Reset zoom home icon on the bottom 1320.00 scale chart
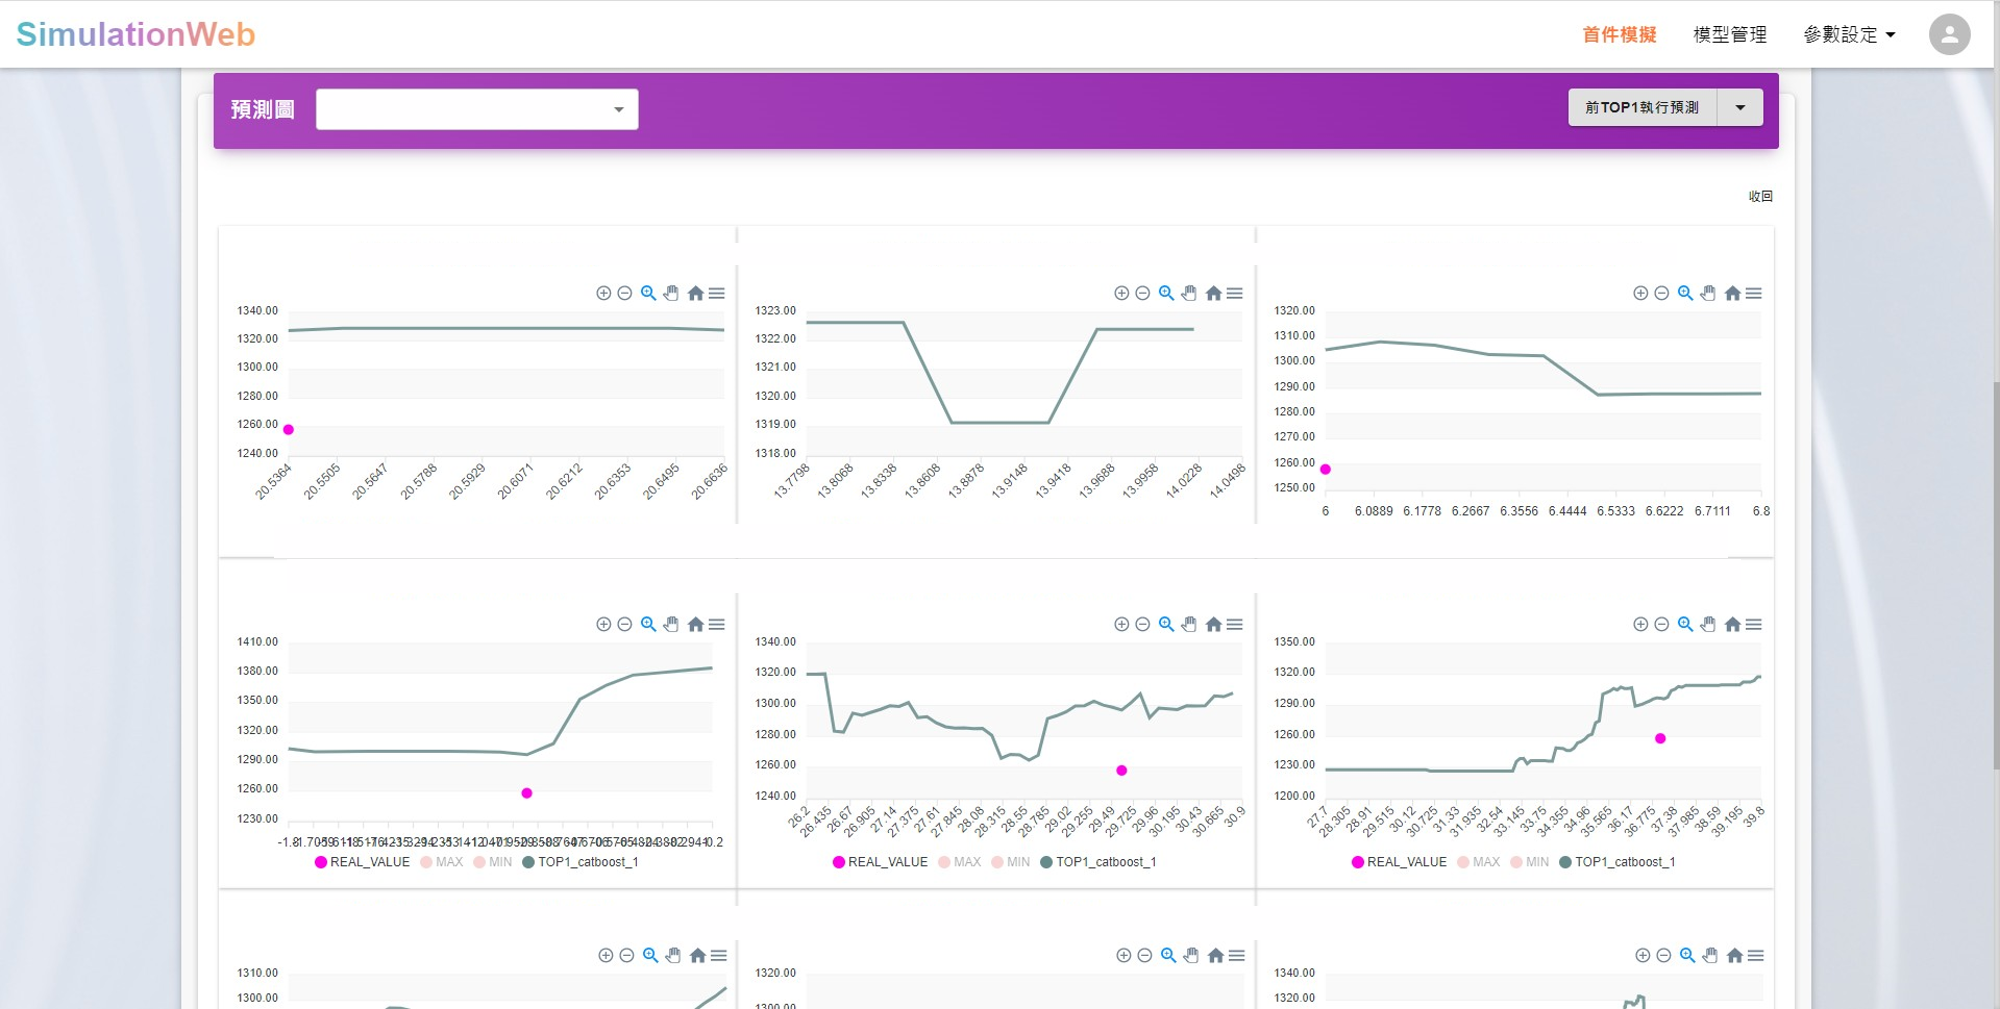The height and width of the screenshot is (1009, 2000). pyautogui.click(x=1216, y=955)
